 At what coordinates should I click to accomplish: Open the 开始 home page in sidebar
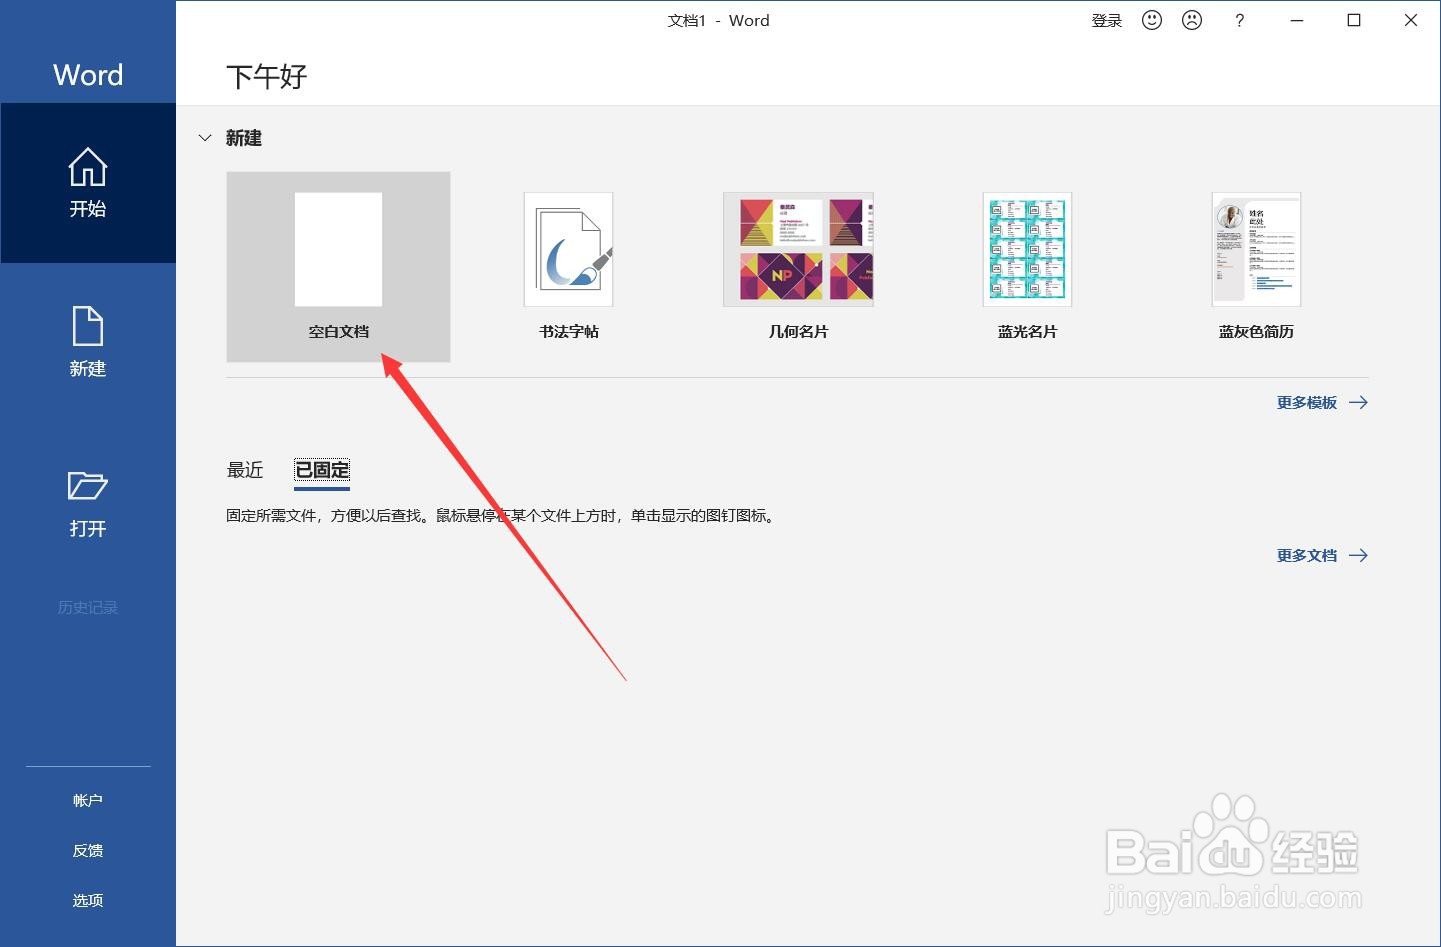tap(88, 183)
